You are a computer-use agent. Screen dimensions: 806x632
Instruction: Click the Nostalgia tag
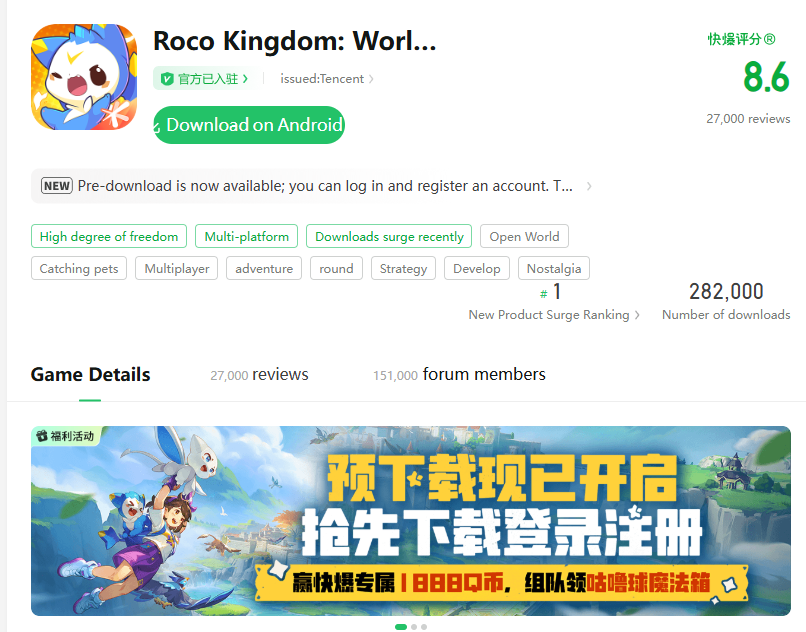553,268
